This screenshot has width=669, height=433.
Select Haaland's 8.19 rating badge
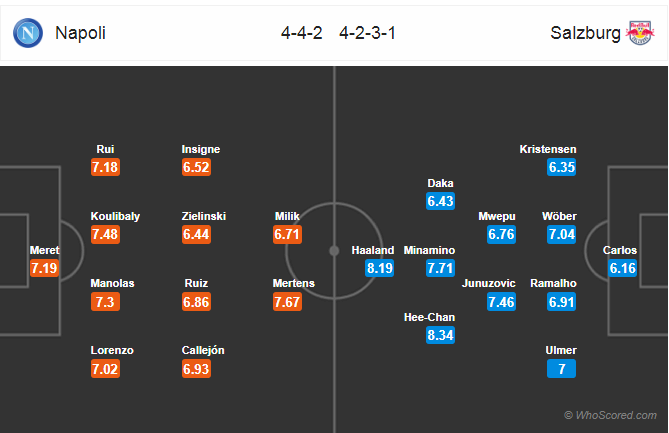pyautogui.click(x=379, y=268)
